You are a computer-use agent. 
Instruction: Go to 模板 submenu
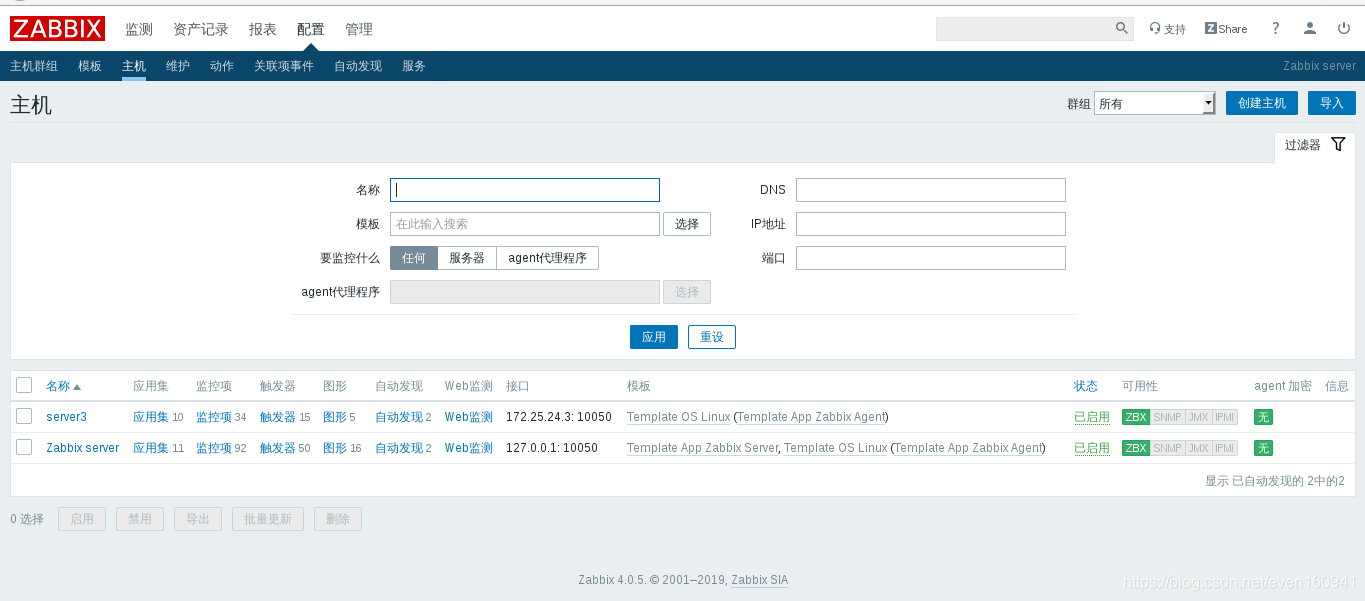click(x=90, y=66)
